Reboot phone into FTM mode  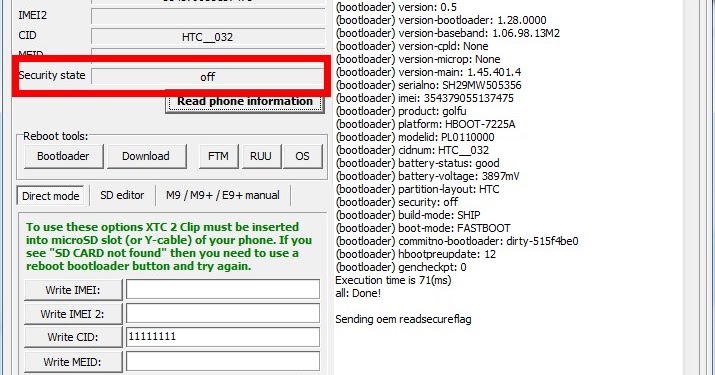(218, 156)
